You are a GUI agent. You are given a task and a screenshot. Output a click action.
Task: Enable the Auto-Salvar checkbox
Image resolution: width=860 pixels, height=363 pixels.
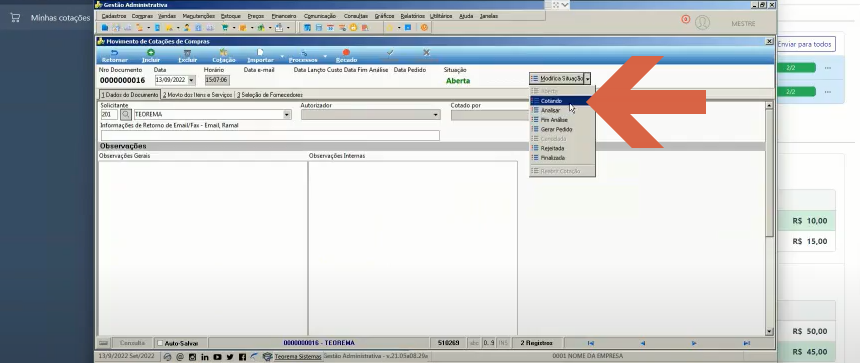click(x=160, y=343)
